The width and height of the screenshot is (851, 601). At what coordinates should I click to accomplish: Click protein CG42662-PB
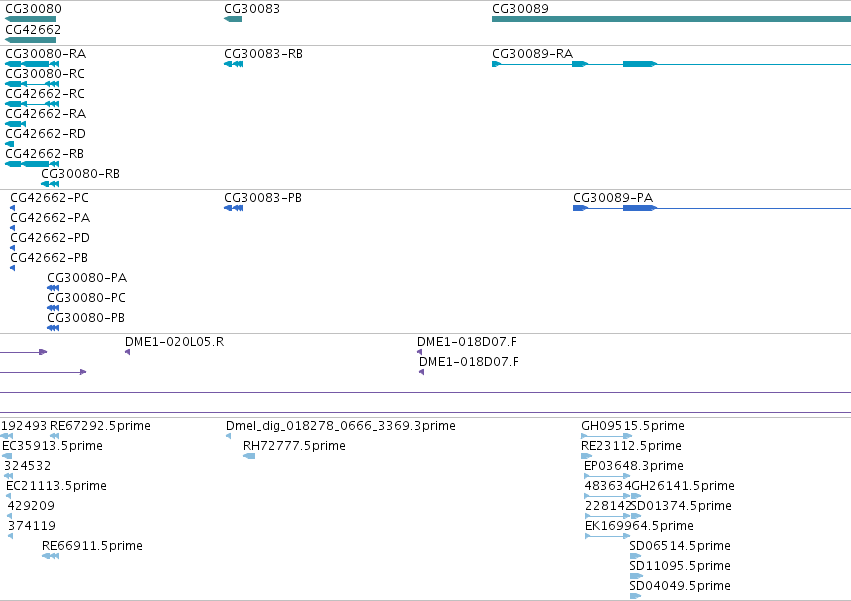[x=49, y=258]
